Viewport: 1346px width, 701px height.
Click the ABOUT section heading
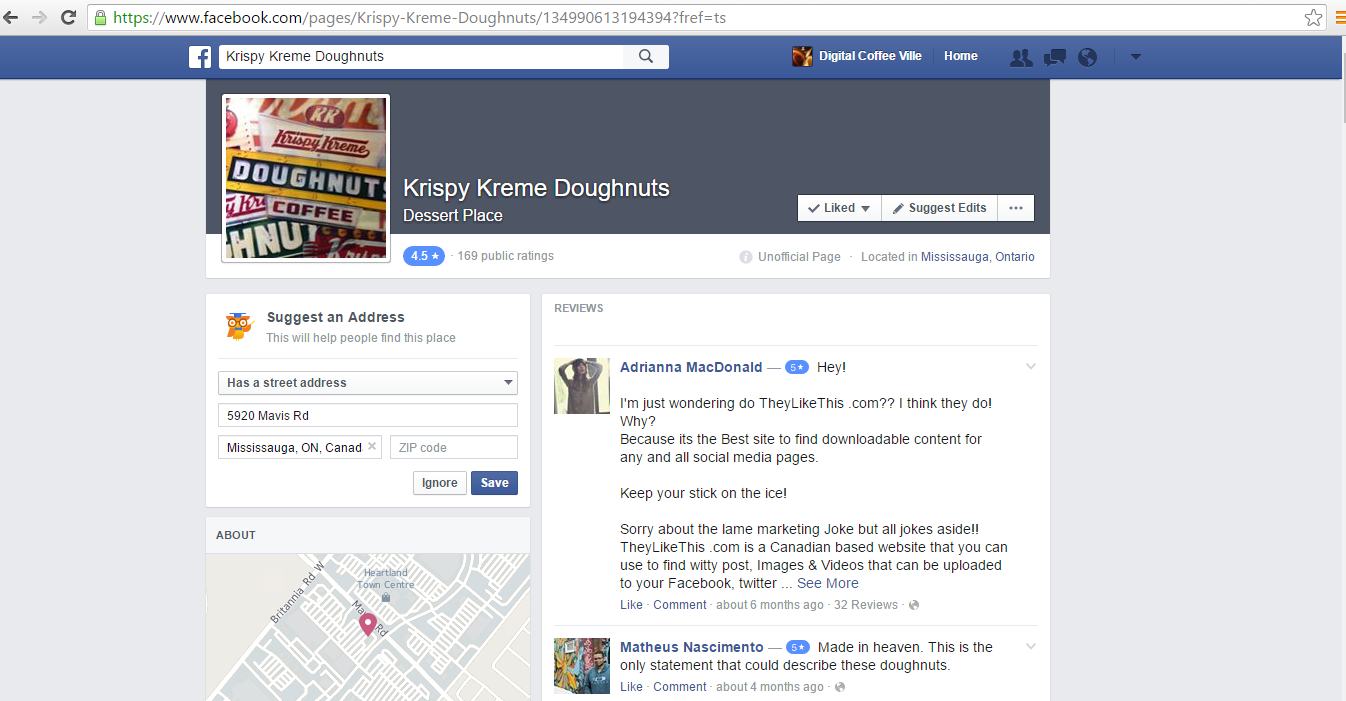coord(236,535)
